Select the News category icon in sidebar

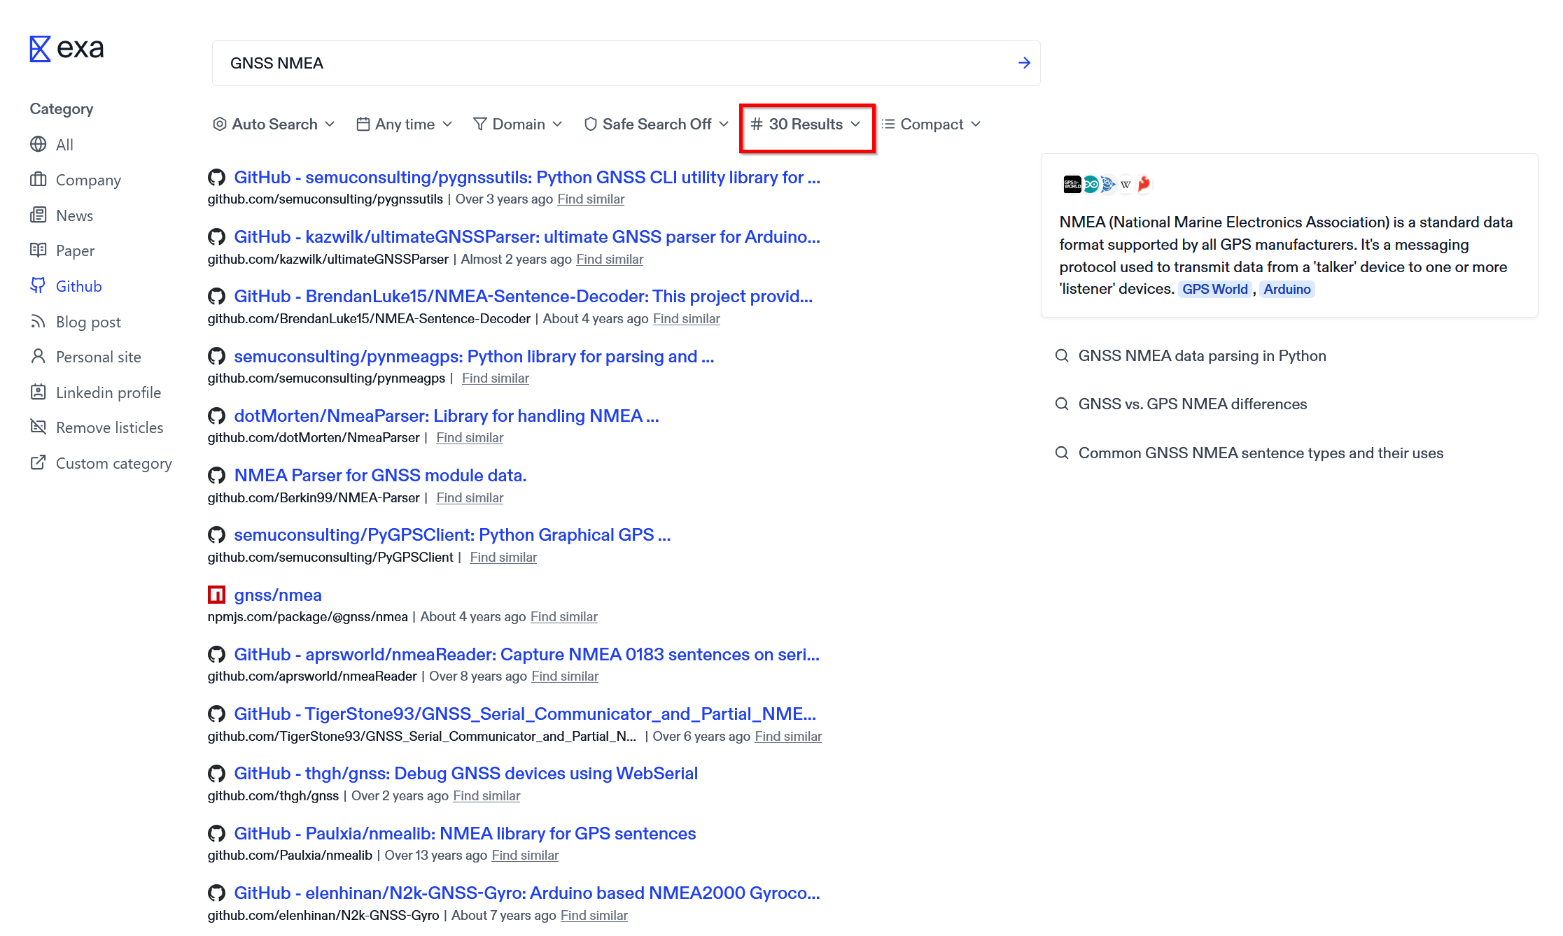(x=36, y=215)
